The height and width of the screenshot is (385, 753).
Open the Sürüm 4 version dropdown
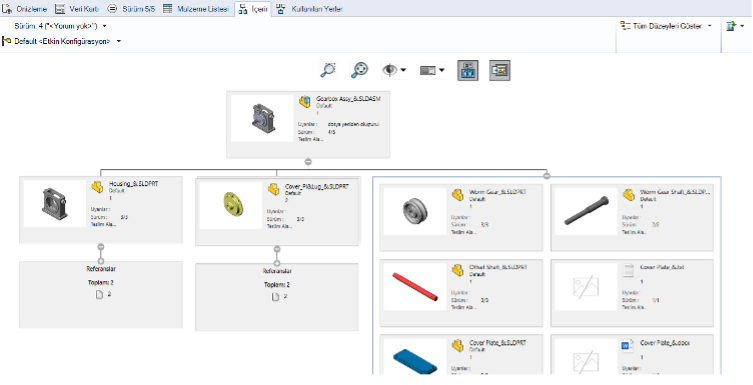[61, 26]
